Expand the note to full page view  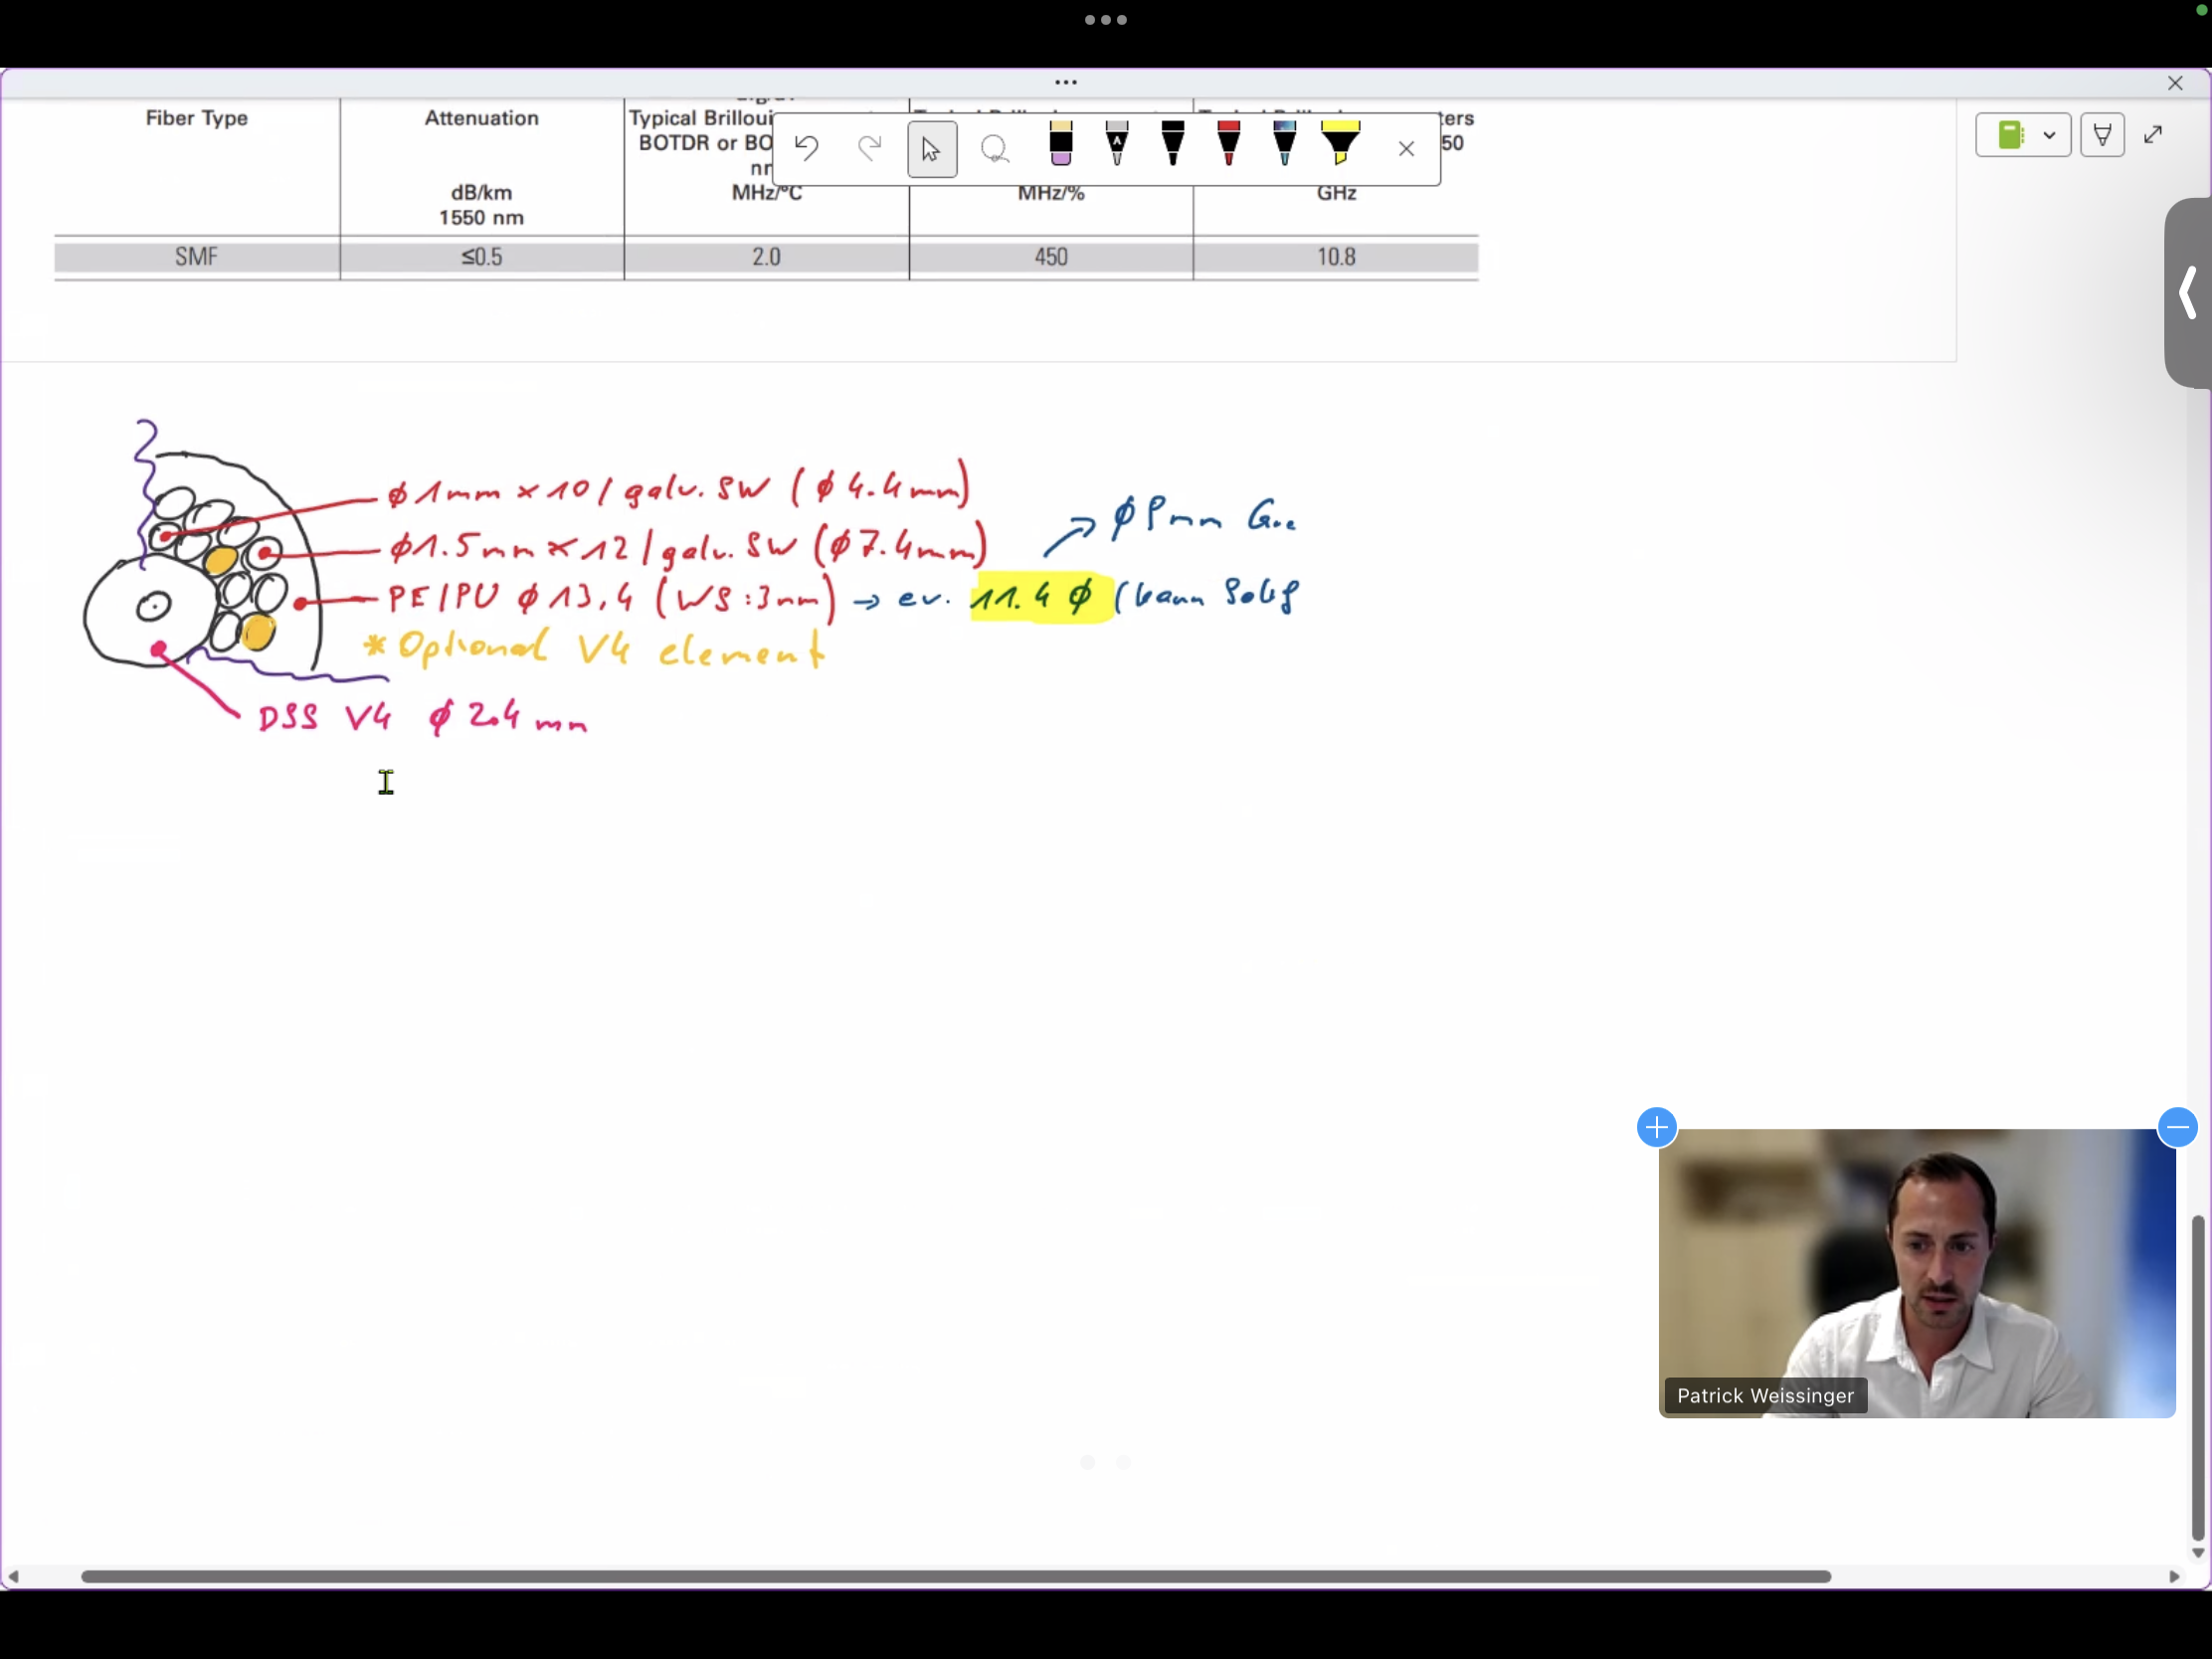click(2153, 135)
